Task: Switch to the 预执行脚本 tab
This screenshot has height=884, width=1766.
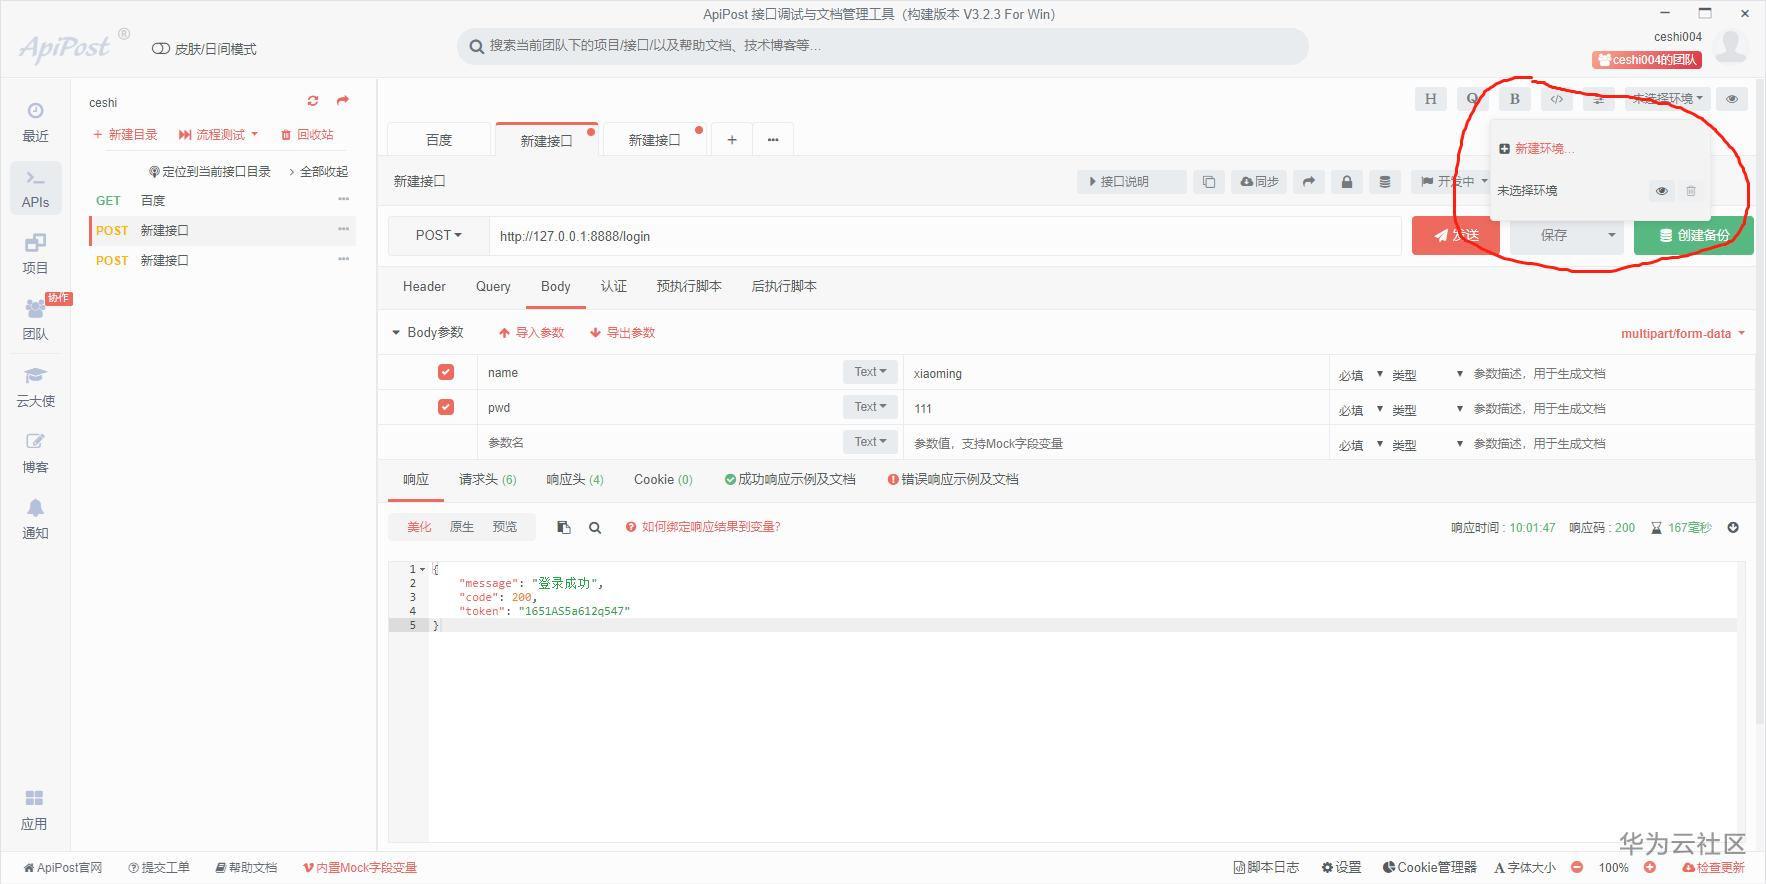Action: click(689, 286)
